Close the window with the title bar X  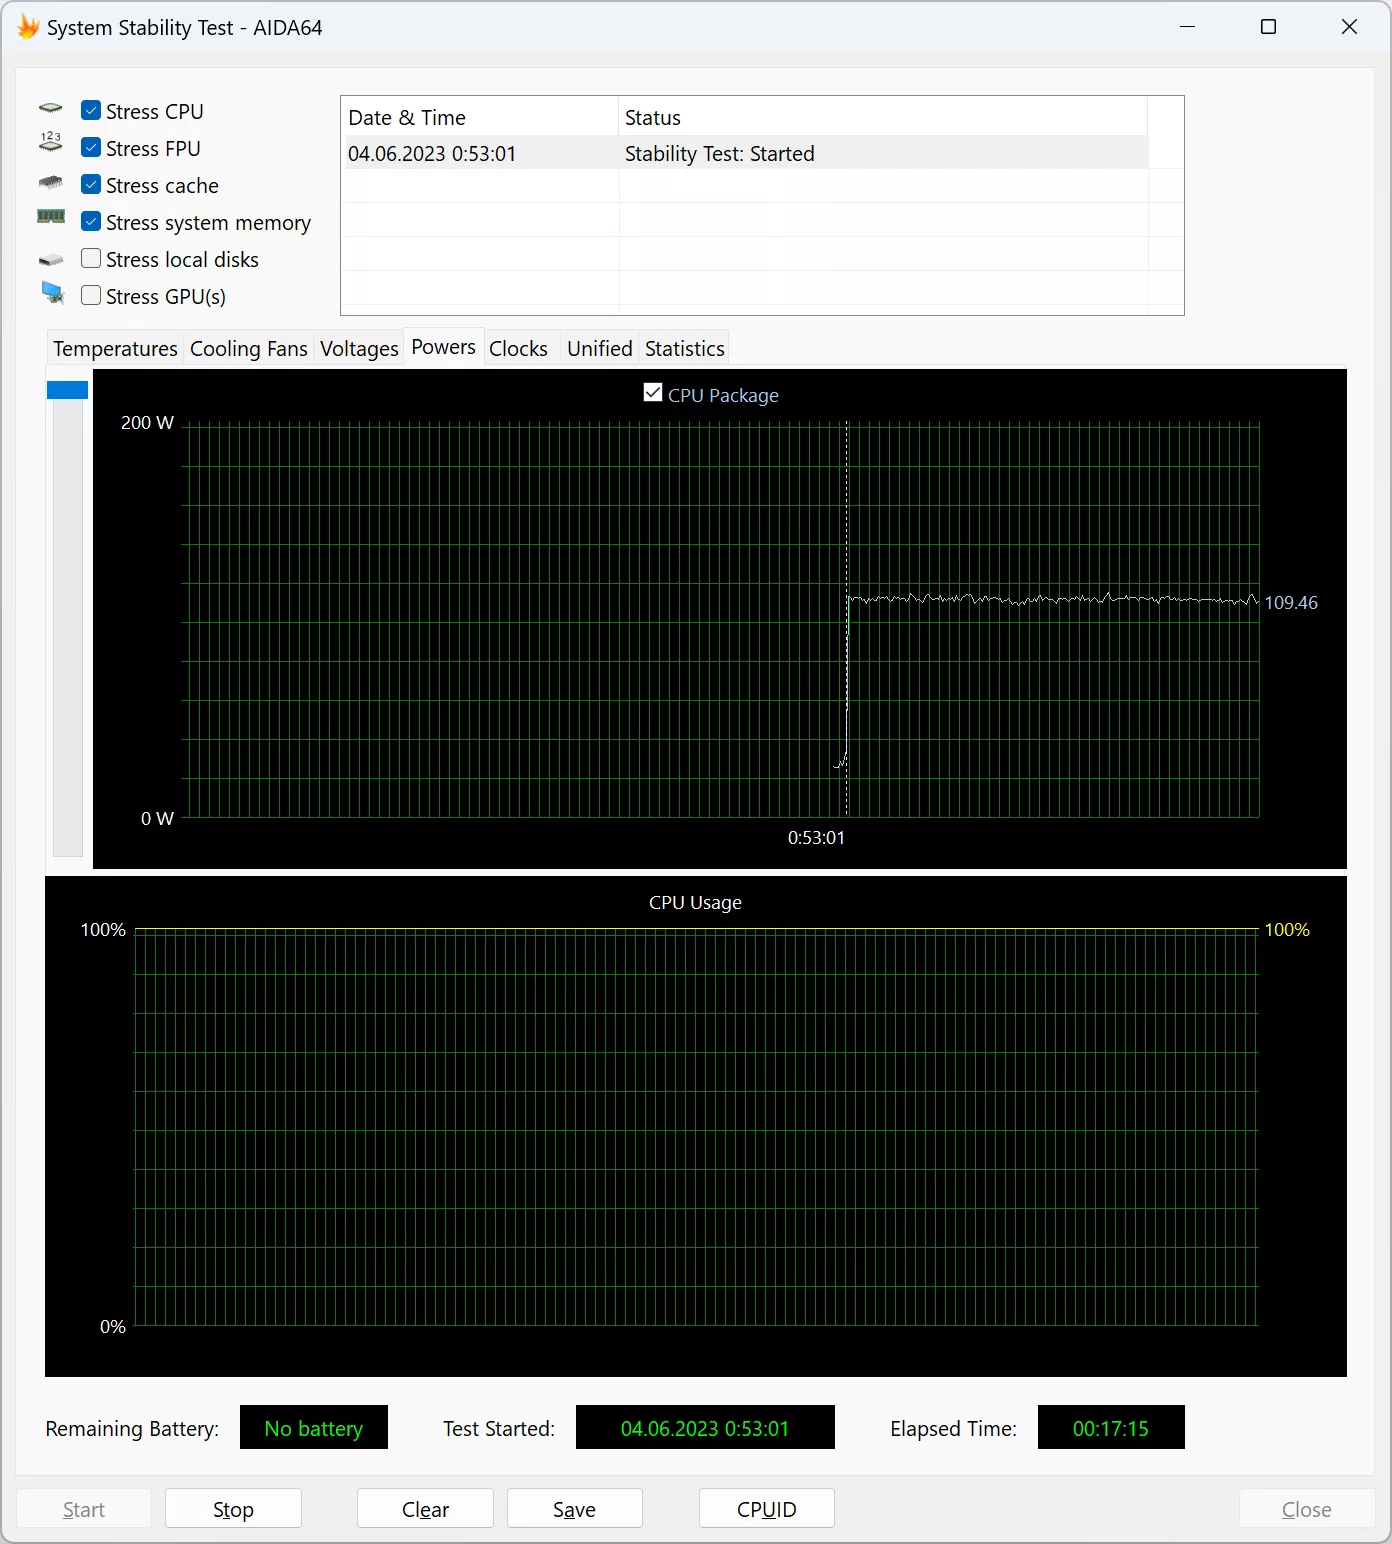(x=1349, y=27)
